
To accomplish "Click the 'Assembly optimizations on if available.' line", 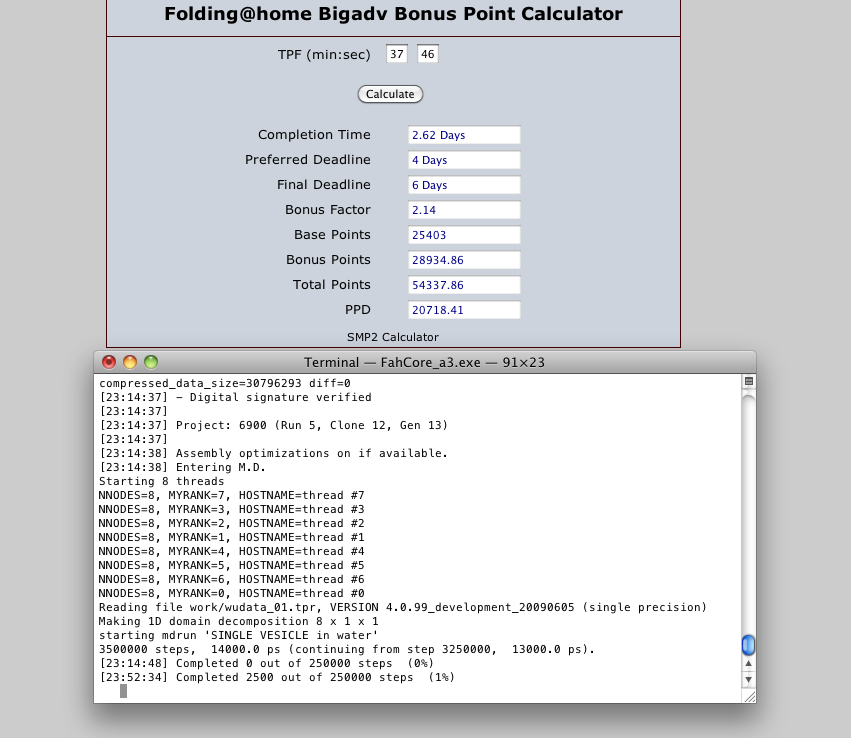I will pyautogui.click(x=274, y=453).
